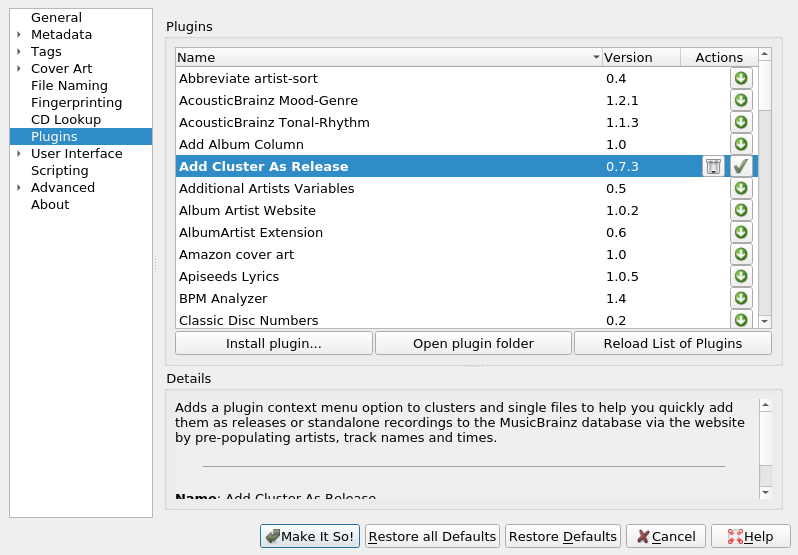The width and height of the screenshot is (798, 555).
Task: Click download icon for AcousticBrainz Mood-Genre
Action: pos(741,100)
